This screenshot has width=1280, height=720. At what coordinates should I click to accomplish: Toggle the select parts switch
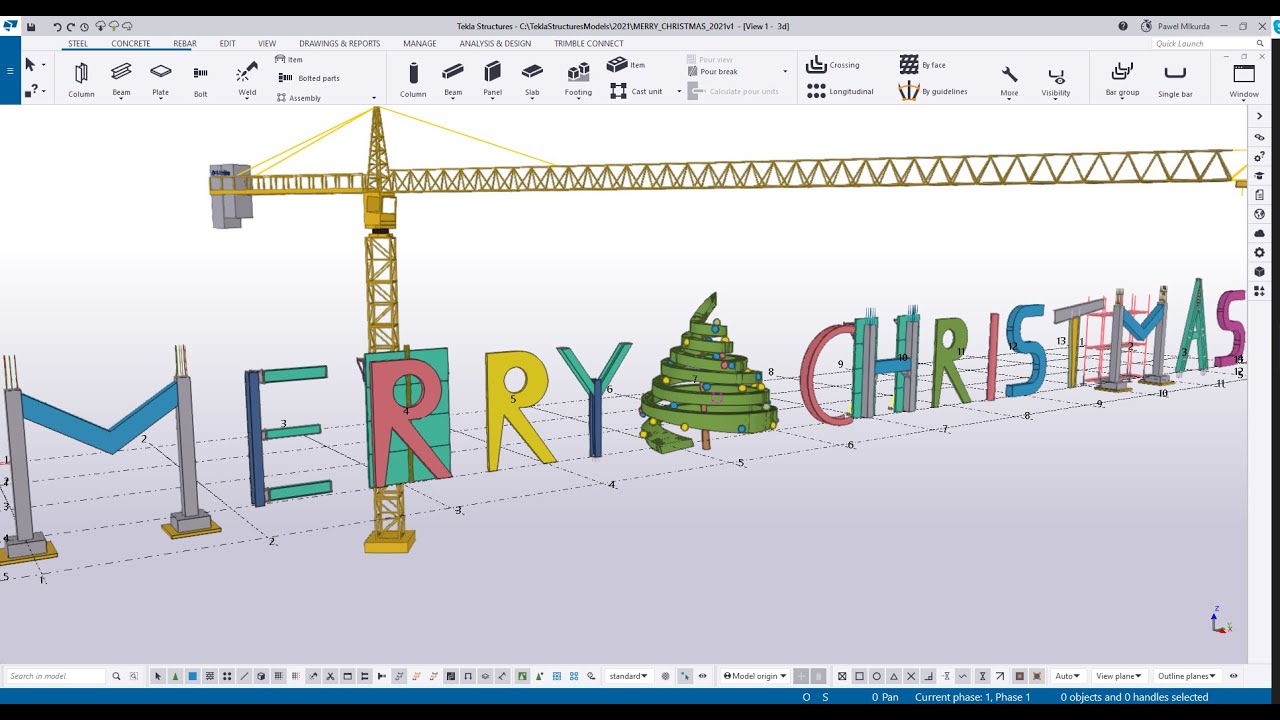[192, 676]
